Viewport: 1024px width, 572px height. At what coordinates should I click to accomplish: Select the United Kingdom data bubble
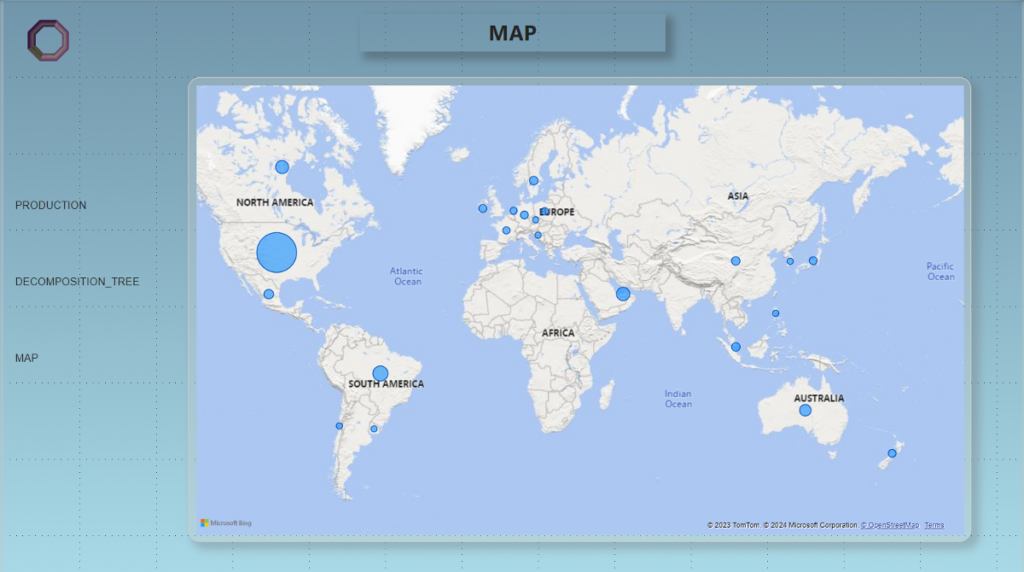[x=483, y=209]
